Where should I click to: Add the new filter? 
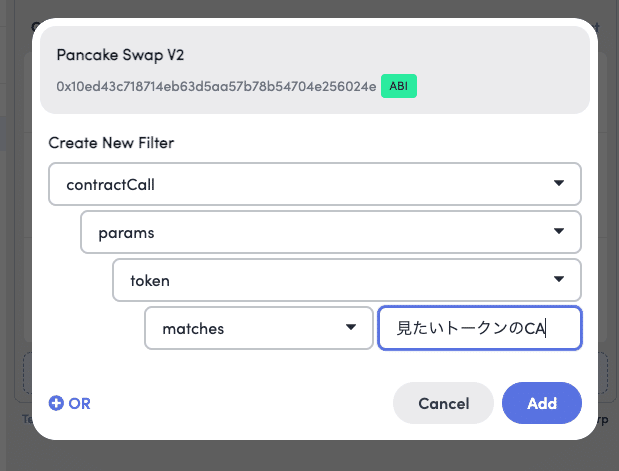542,403
